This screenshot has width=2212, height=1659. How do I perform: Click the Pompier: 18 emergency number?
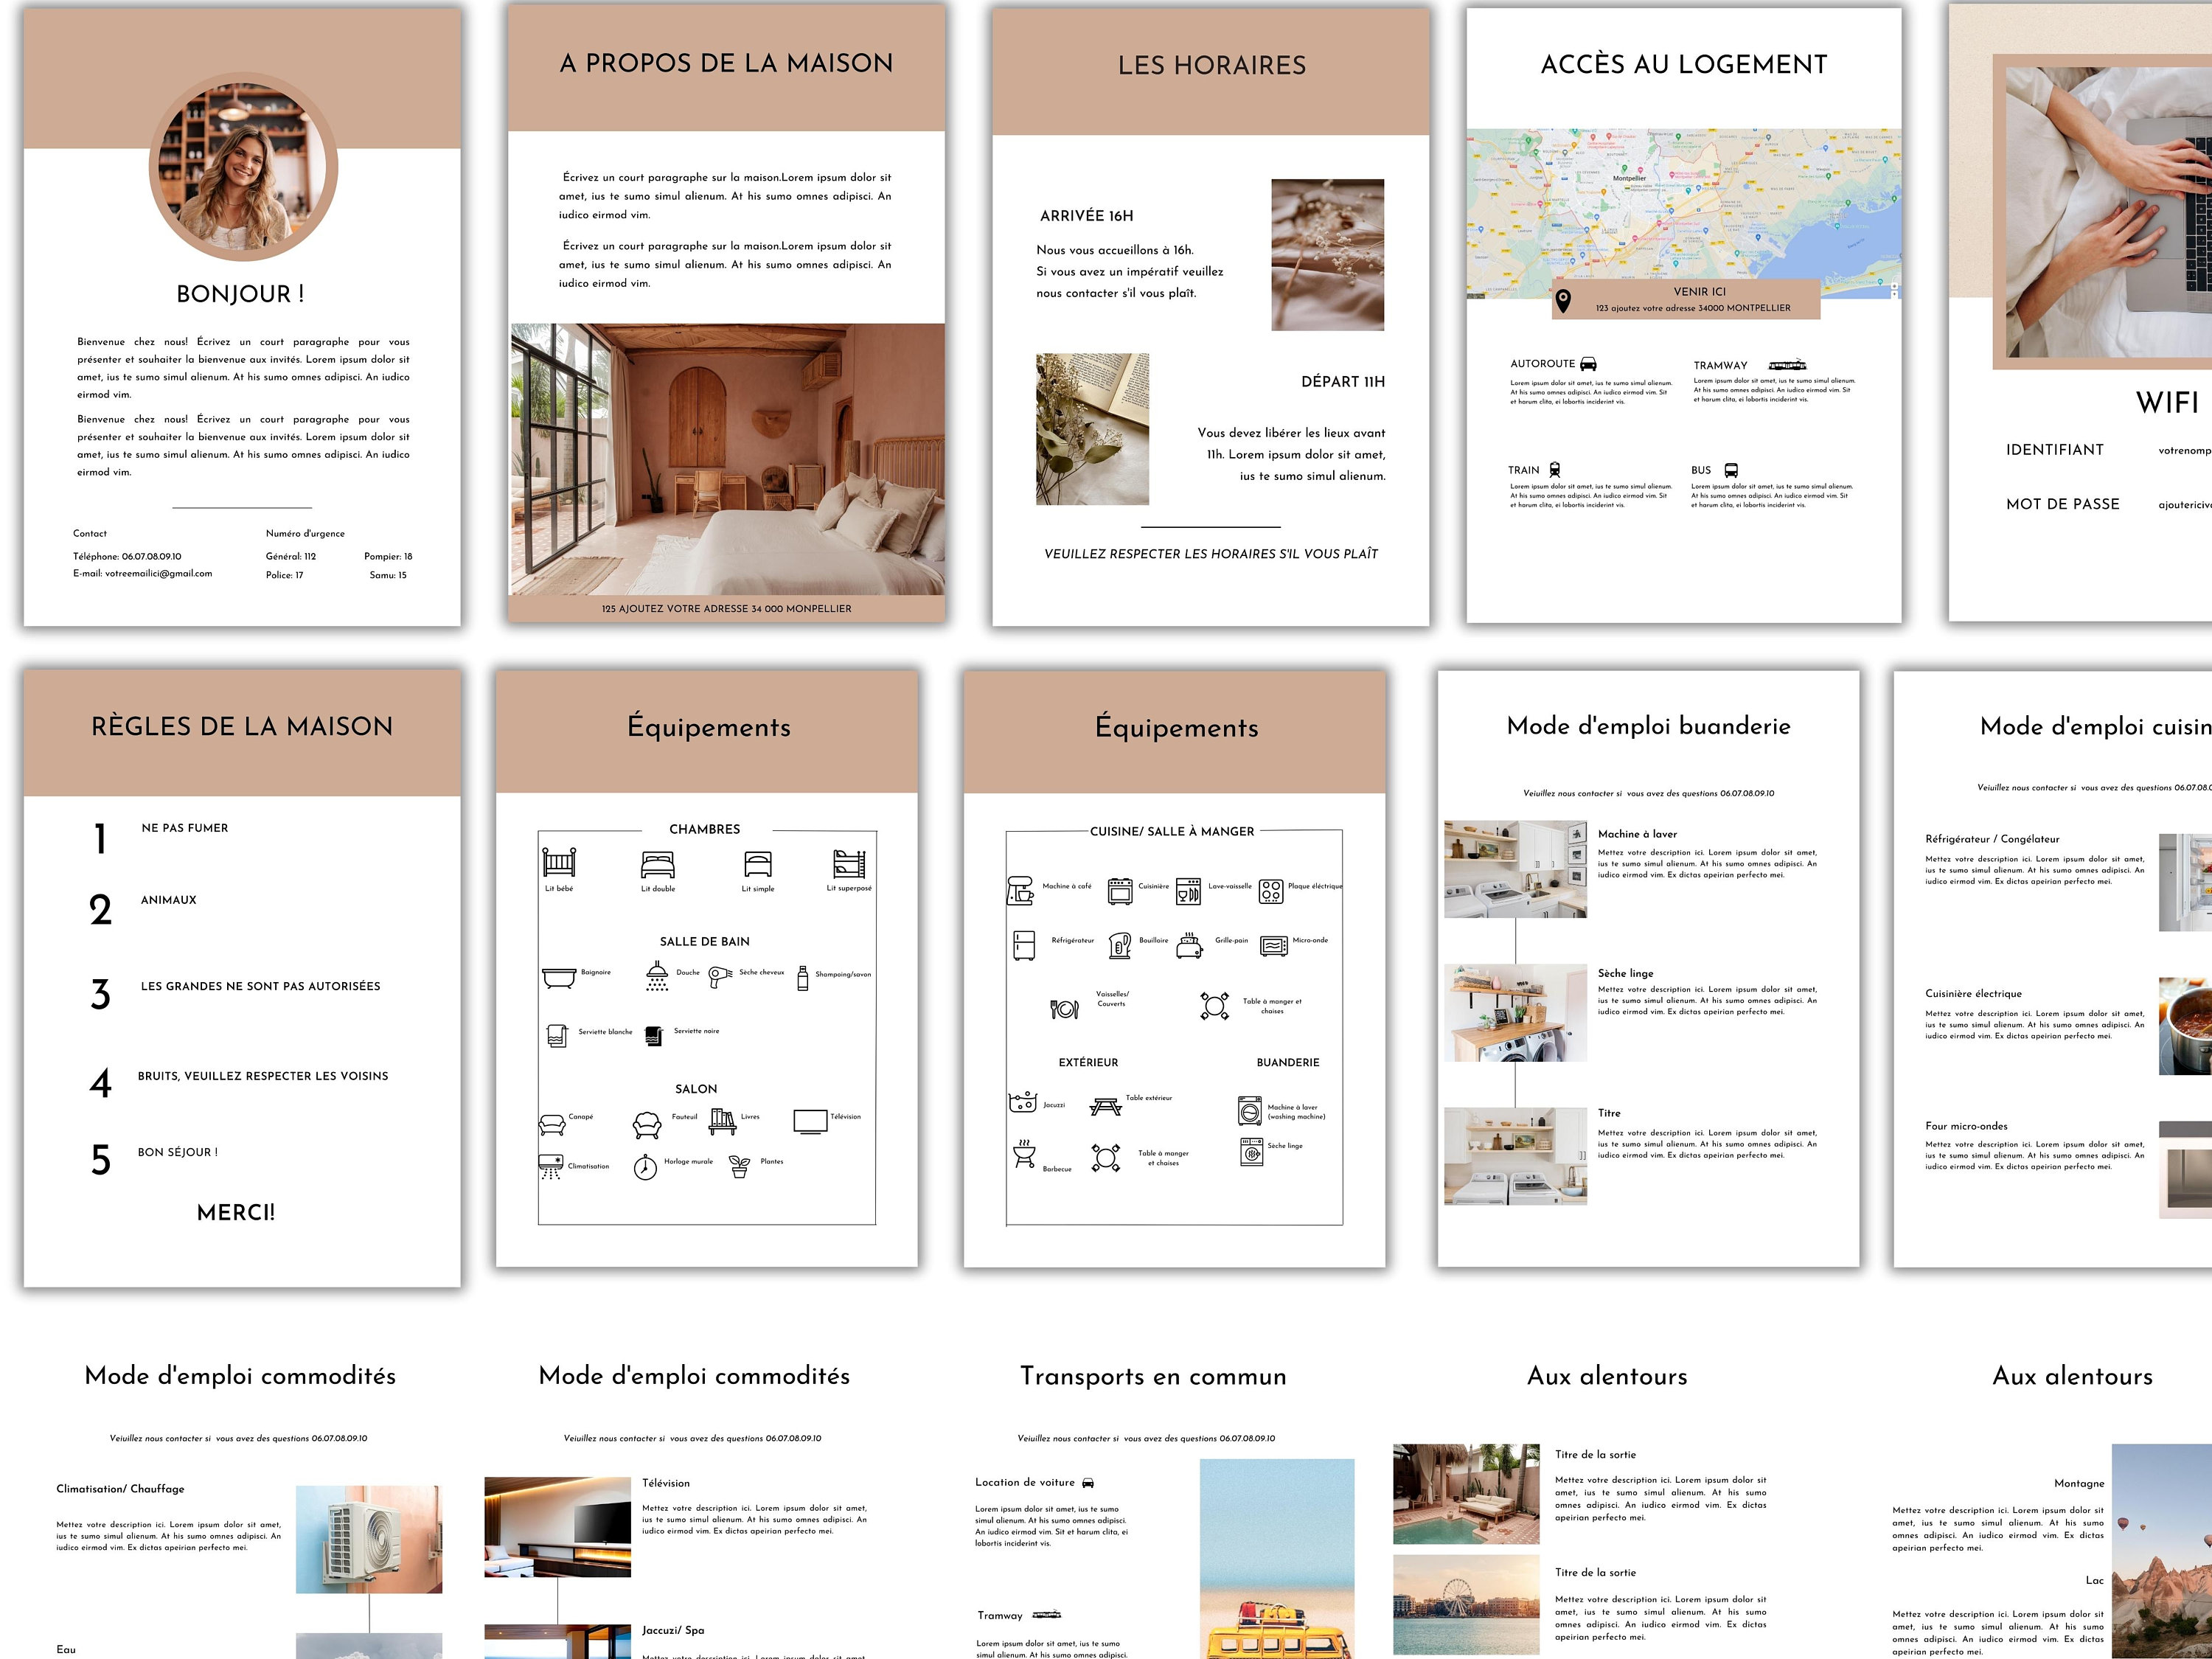pos(388,556)
